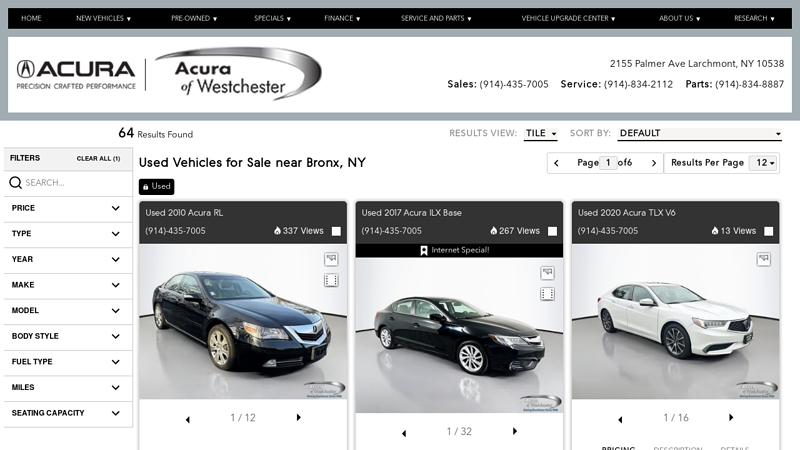This screenshot has width=800, height=450.
Task: Click the views flame icon on Acura RL
Action: 277,231
